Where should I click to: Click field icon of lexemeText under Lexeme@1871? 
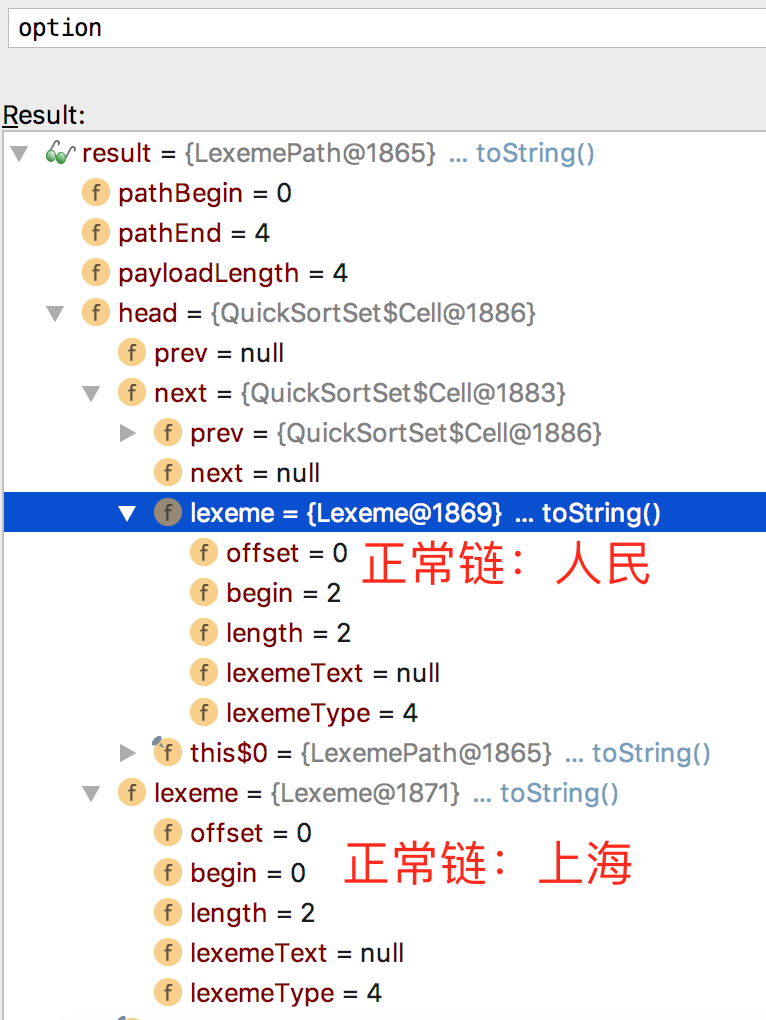pos(168,953)
